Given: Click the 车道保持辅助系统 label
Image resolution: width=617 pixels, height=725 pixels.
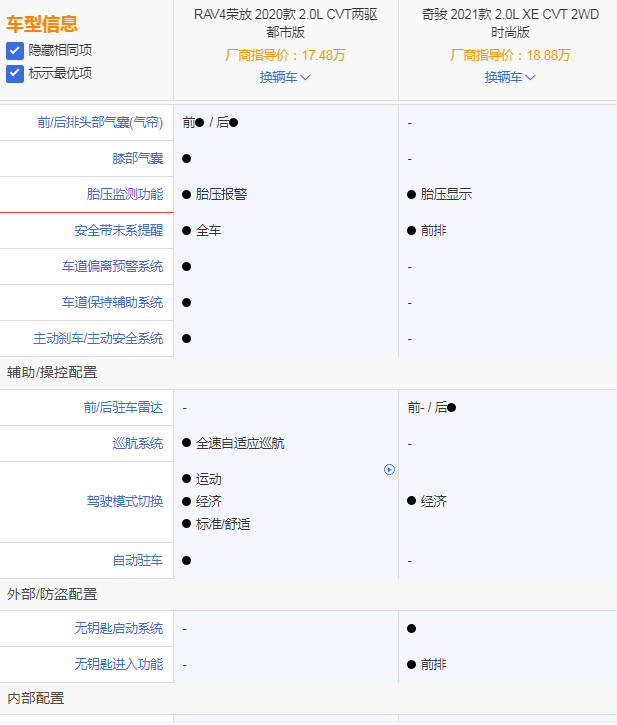Looking at the screenshot, I should (112, 303).
